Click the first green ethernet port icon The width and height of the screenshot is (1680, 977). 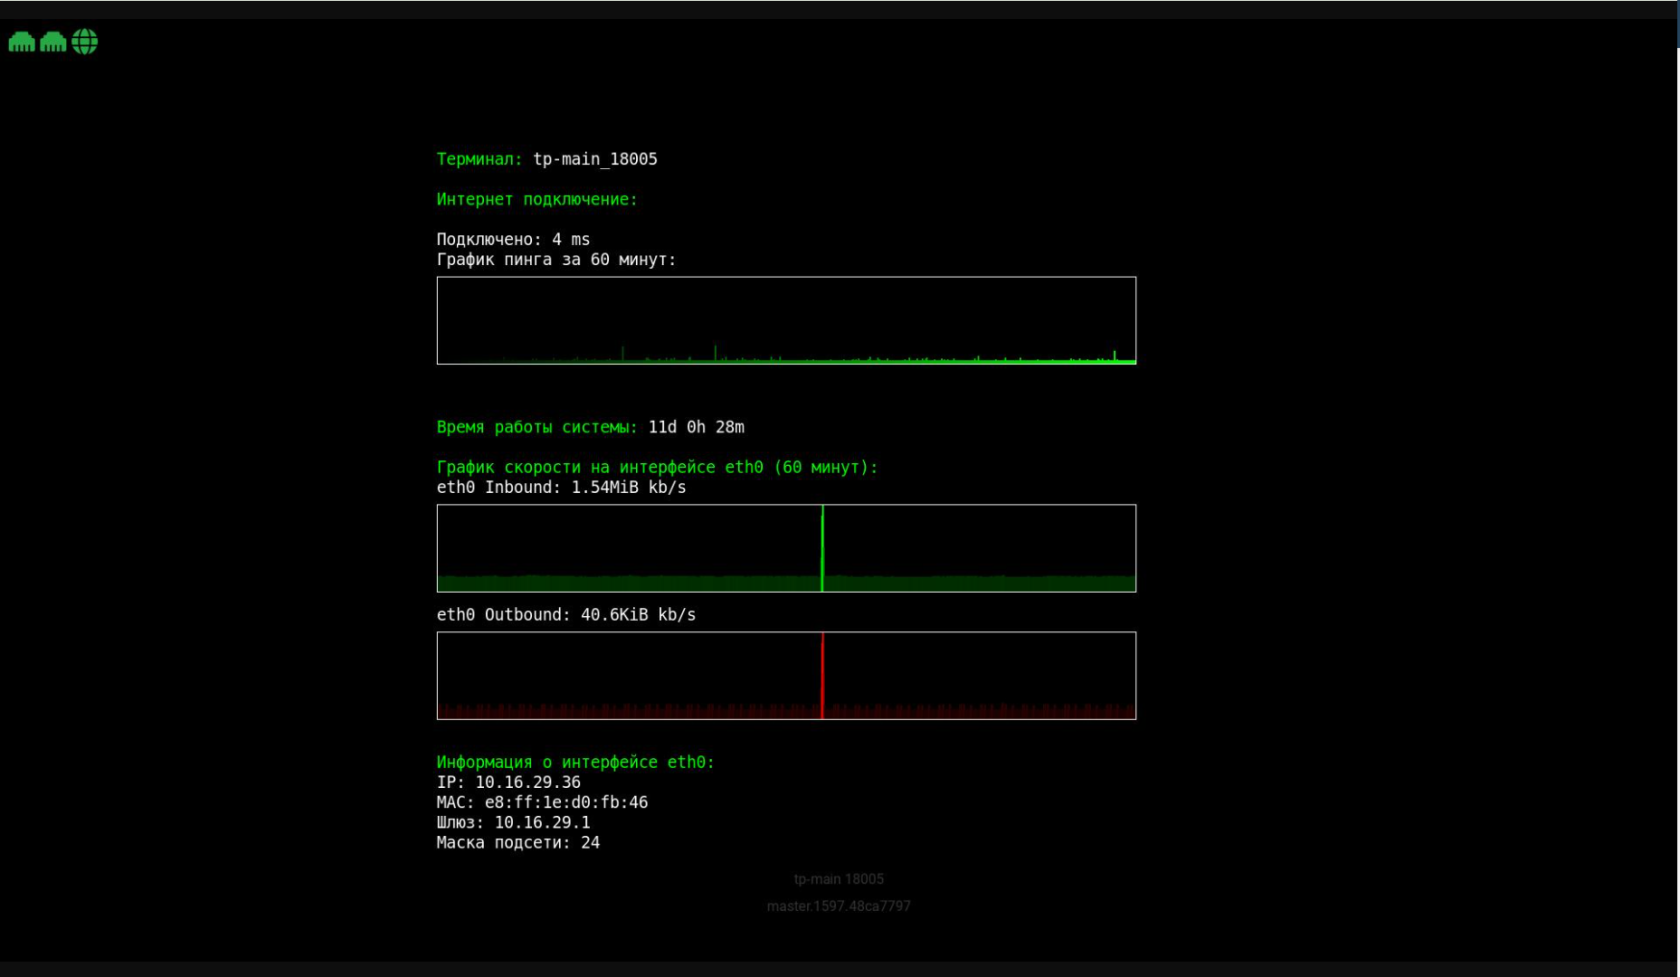pos(22,42)
